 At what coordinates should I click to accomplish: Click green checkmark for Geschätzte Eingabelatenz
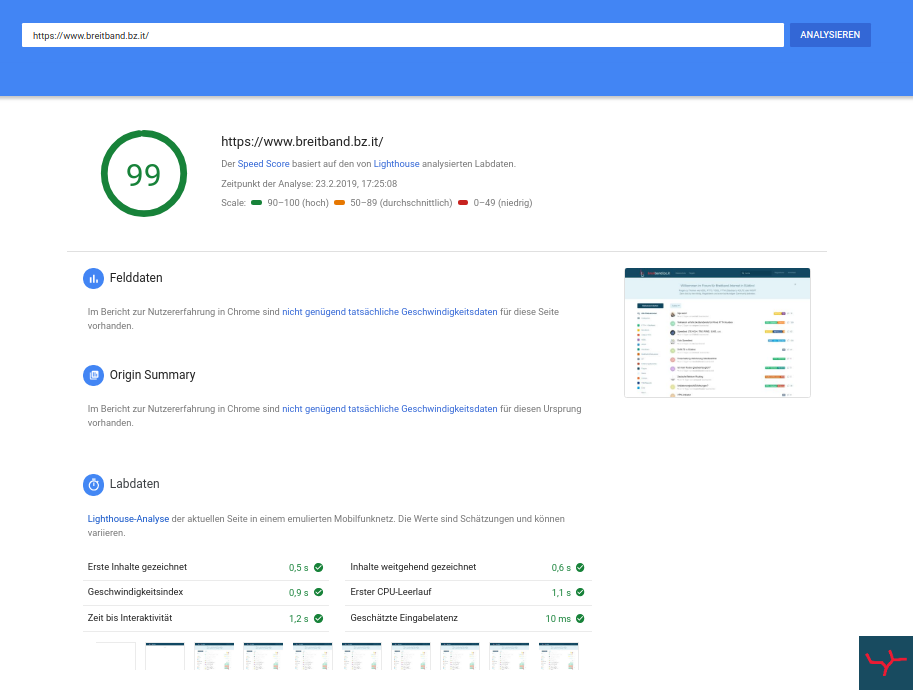coord(581,619)
